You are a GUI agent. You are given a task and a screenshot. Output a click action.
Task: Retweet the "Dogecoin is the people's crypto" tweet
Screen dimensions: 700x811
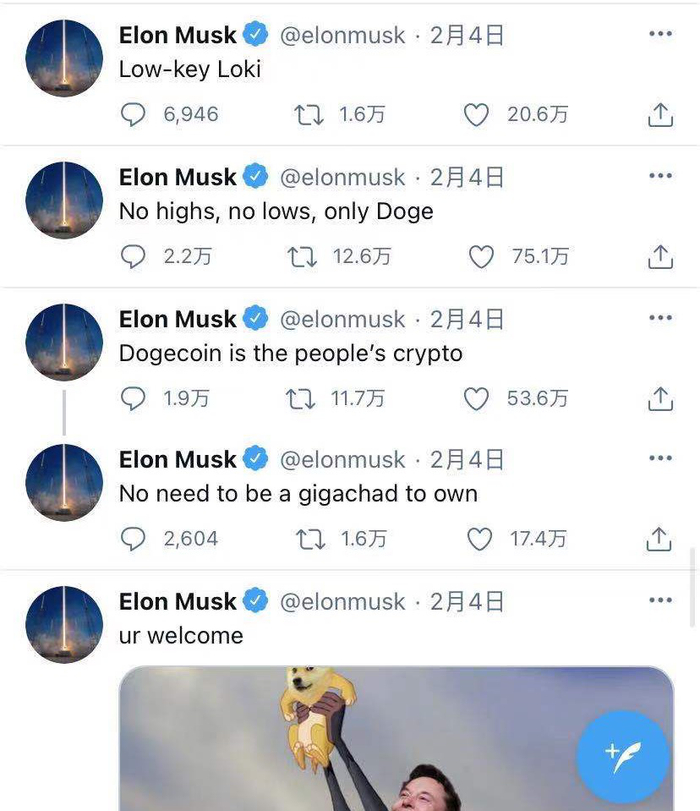tap(300, 399)
